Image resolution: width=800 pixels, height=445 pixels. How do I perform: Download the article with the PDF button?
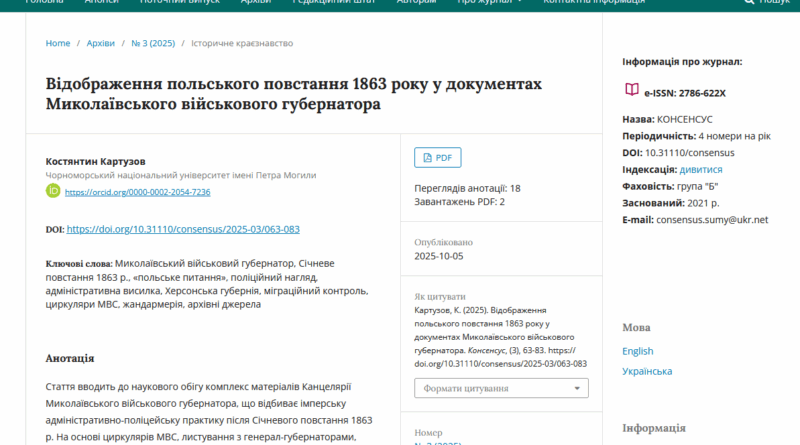tap(437, 158)
